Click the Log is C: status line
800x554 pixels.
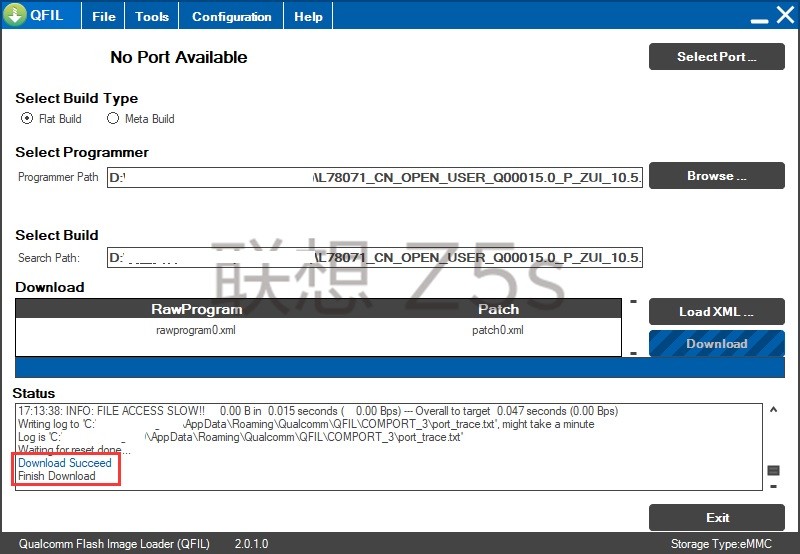click(x=241, y=437)
